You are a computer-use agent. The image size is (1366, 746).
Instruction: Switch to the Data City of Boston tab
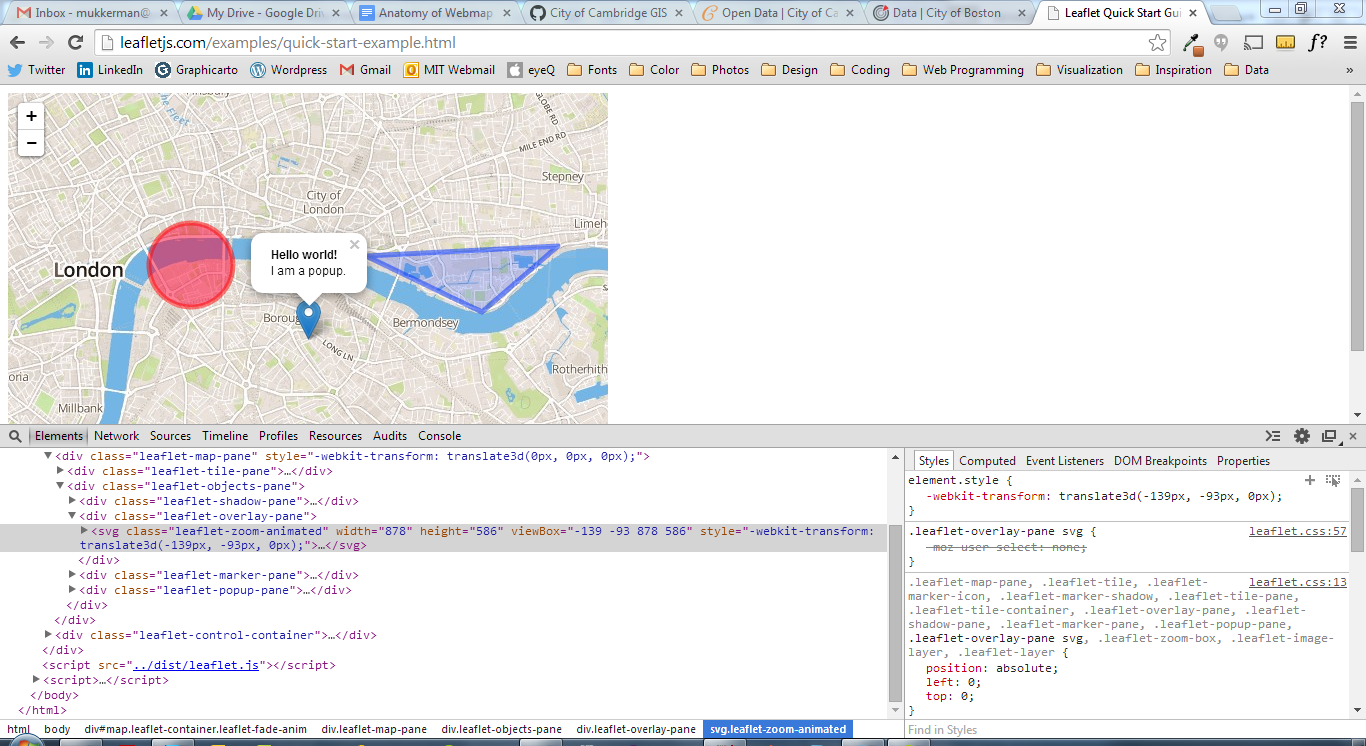(947, 13)
